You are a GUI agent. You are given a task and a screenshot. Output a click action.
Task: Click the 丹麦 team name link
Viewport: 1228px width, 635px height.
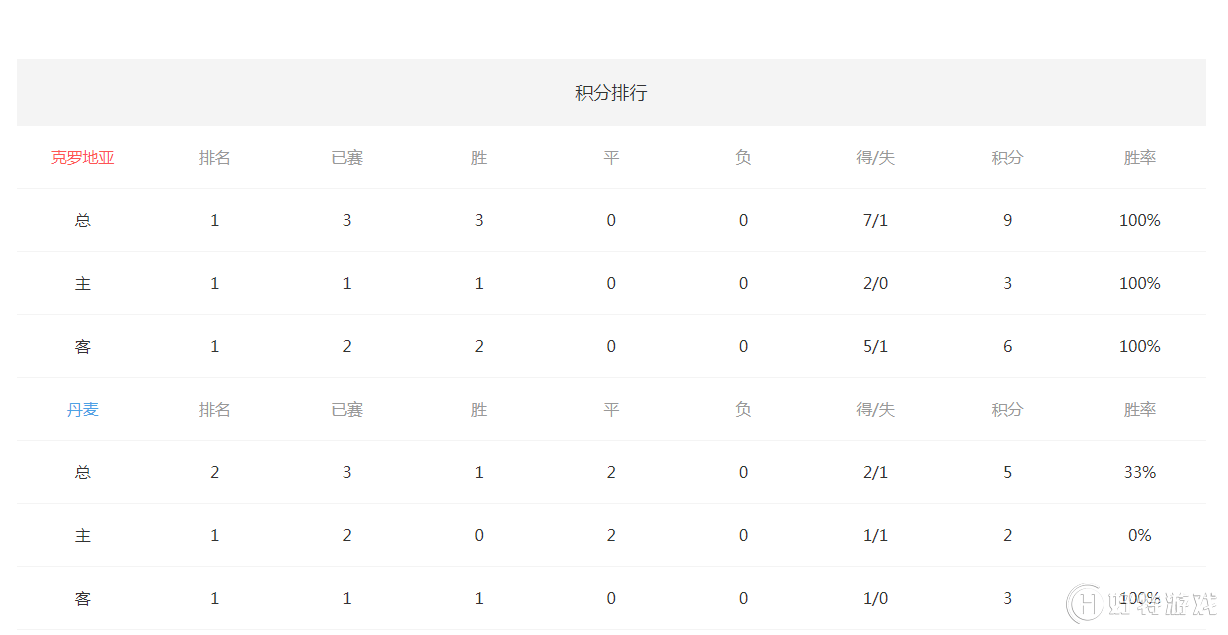click(83, 410)
